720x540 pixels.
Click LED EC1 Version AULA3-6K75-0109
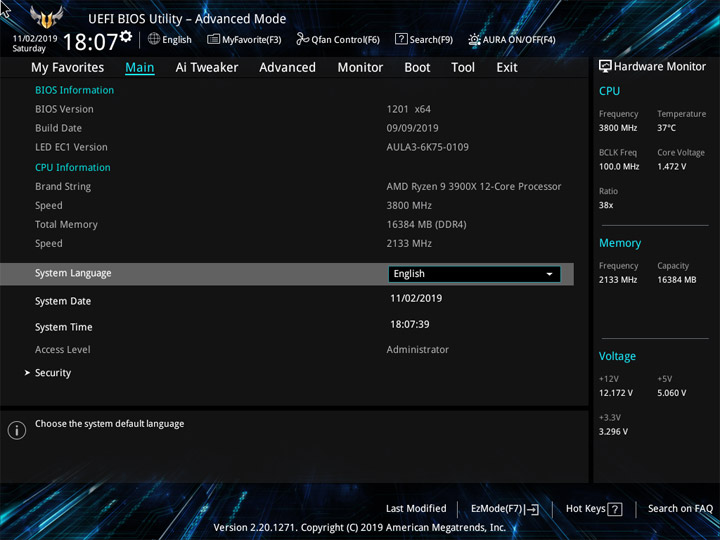(428, 147)
